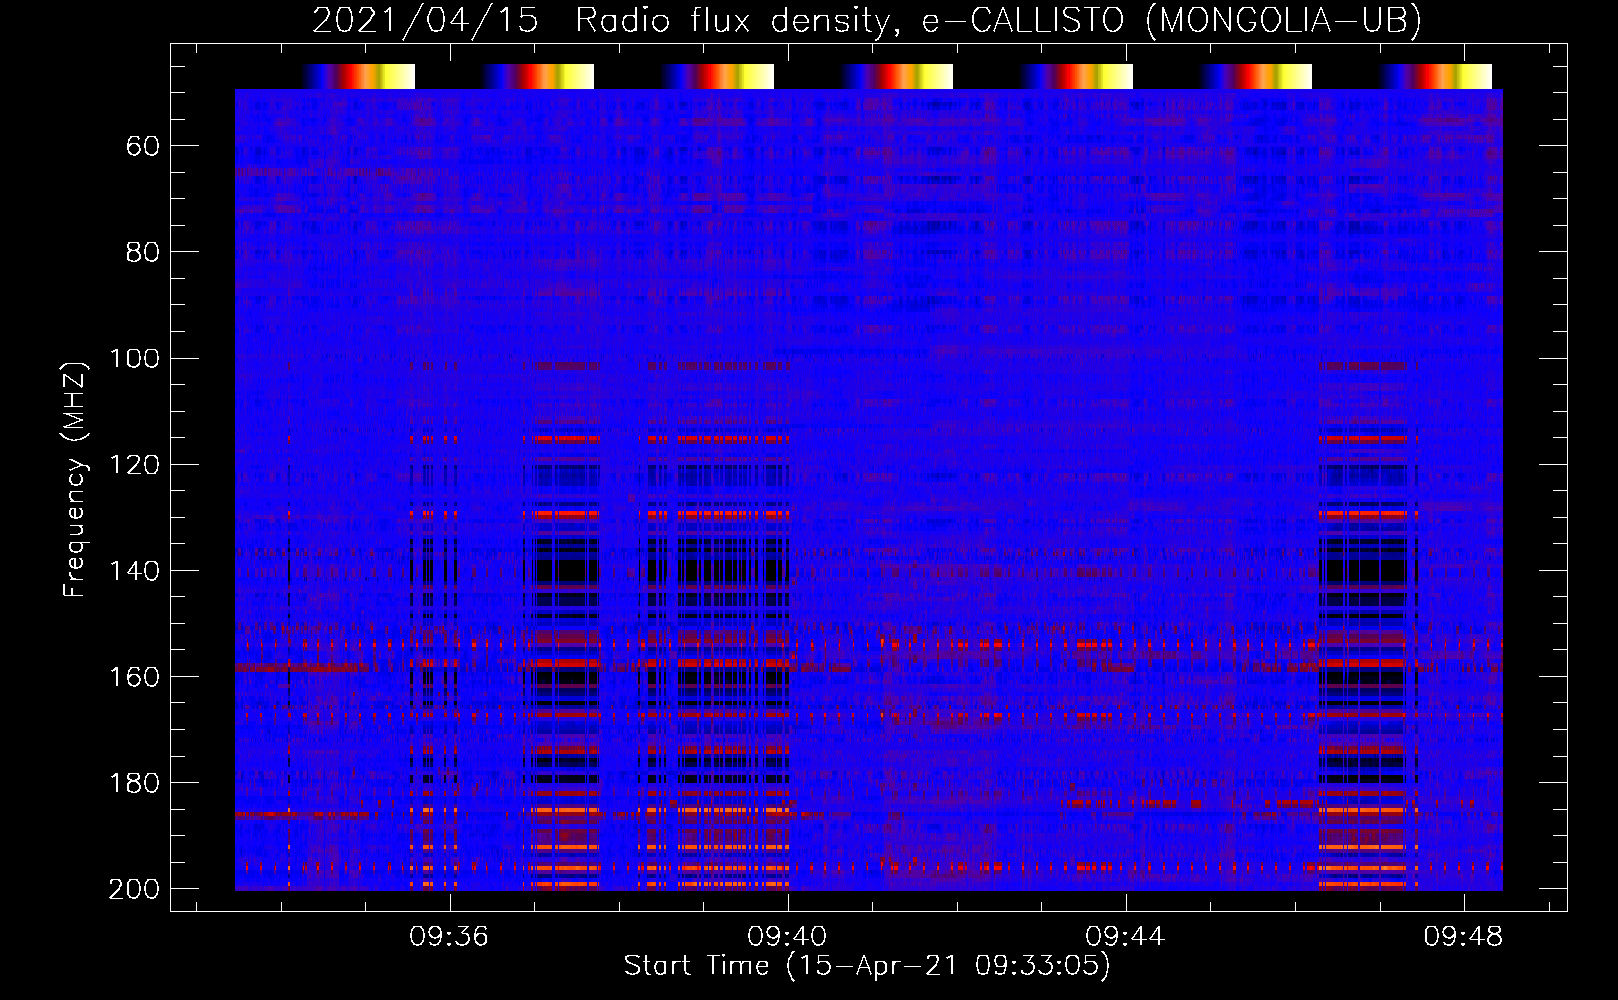
Task: Click the 09:36 time tick label
Action: coord(449,936)
